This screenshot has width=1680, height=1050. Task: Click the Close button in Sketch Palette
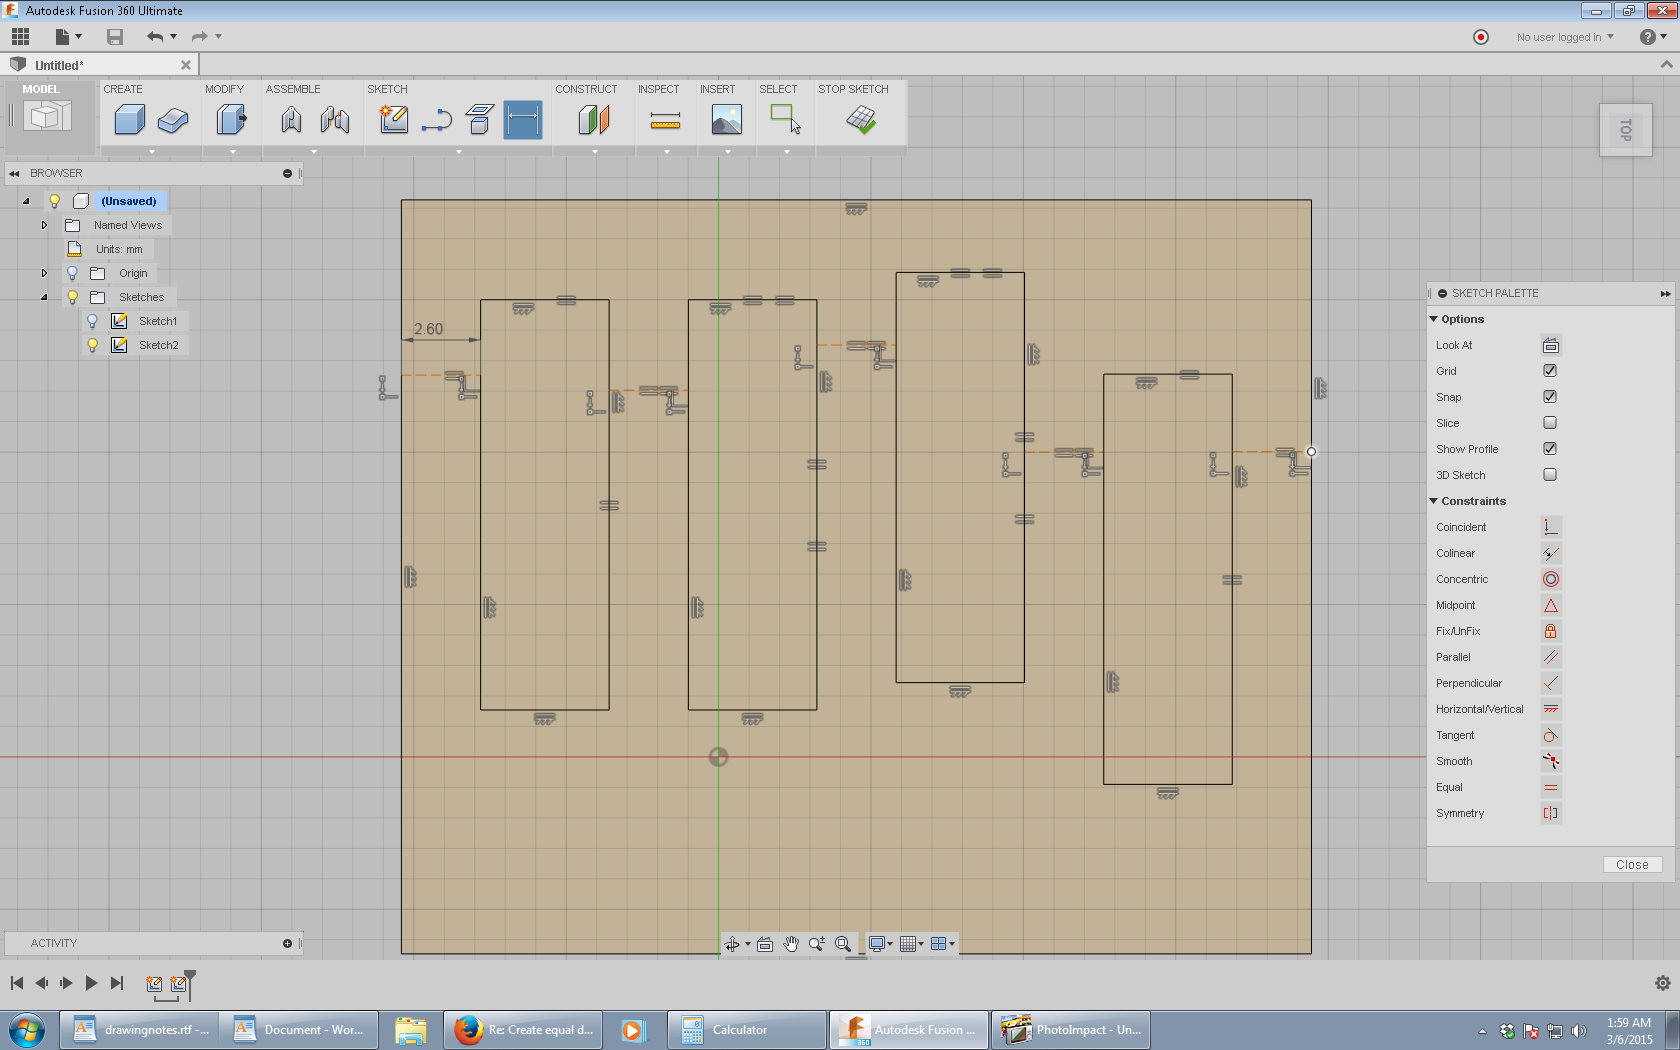pos(1632,865)
